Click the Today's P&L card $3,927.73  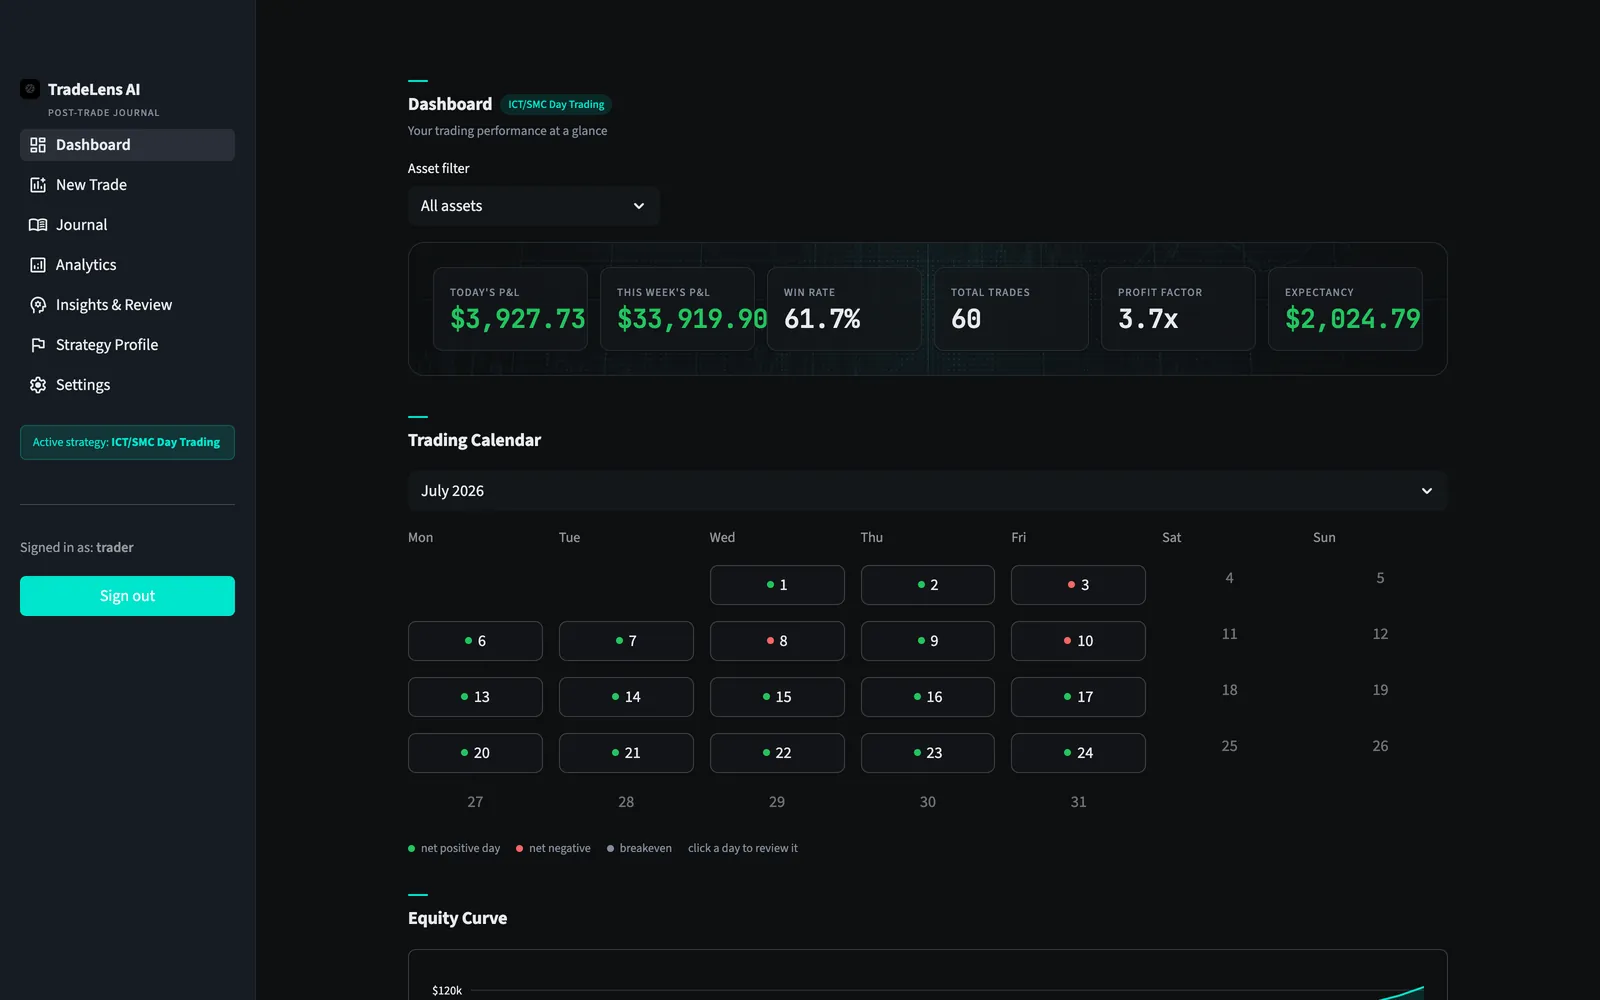click(x=510, y=309)
